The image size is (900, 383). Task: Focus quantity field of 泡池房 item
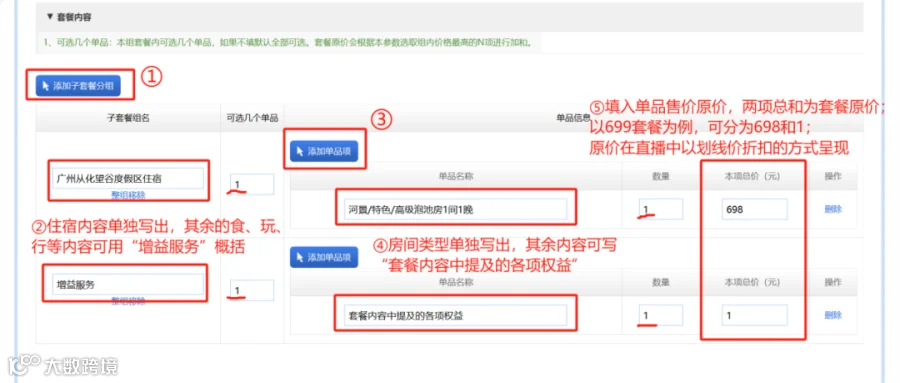pyautogui.click(x=661, y=210)
